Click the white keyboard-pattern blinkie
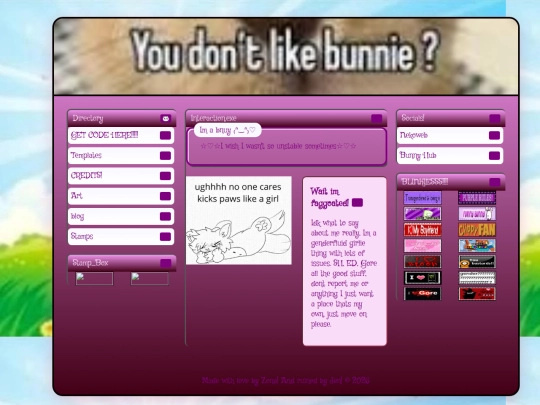The height and width of the screenshot is (405, 540). tap(477, 278)
